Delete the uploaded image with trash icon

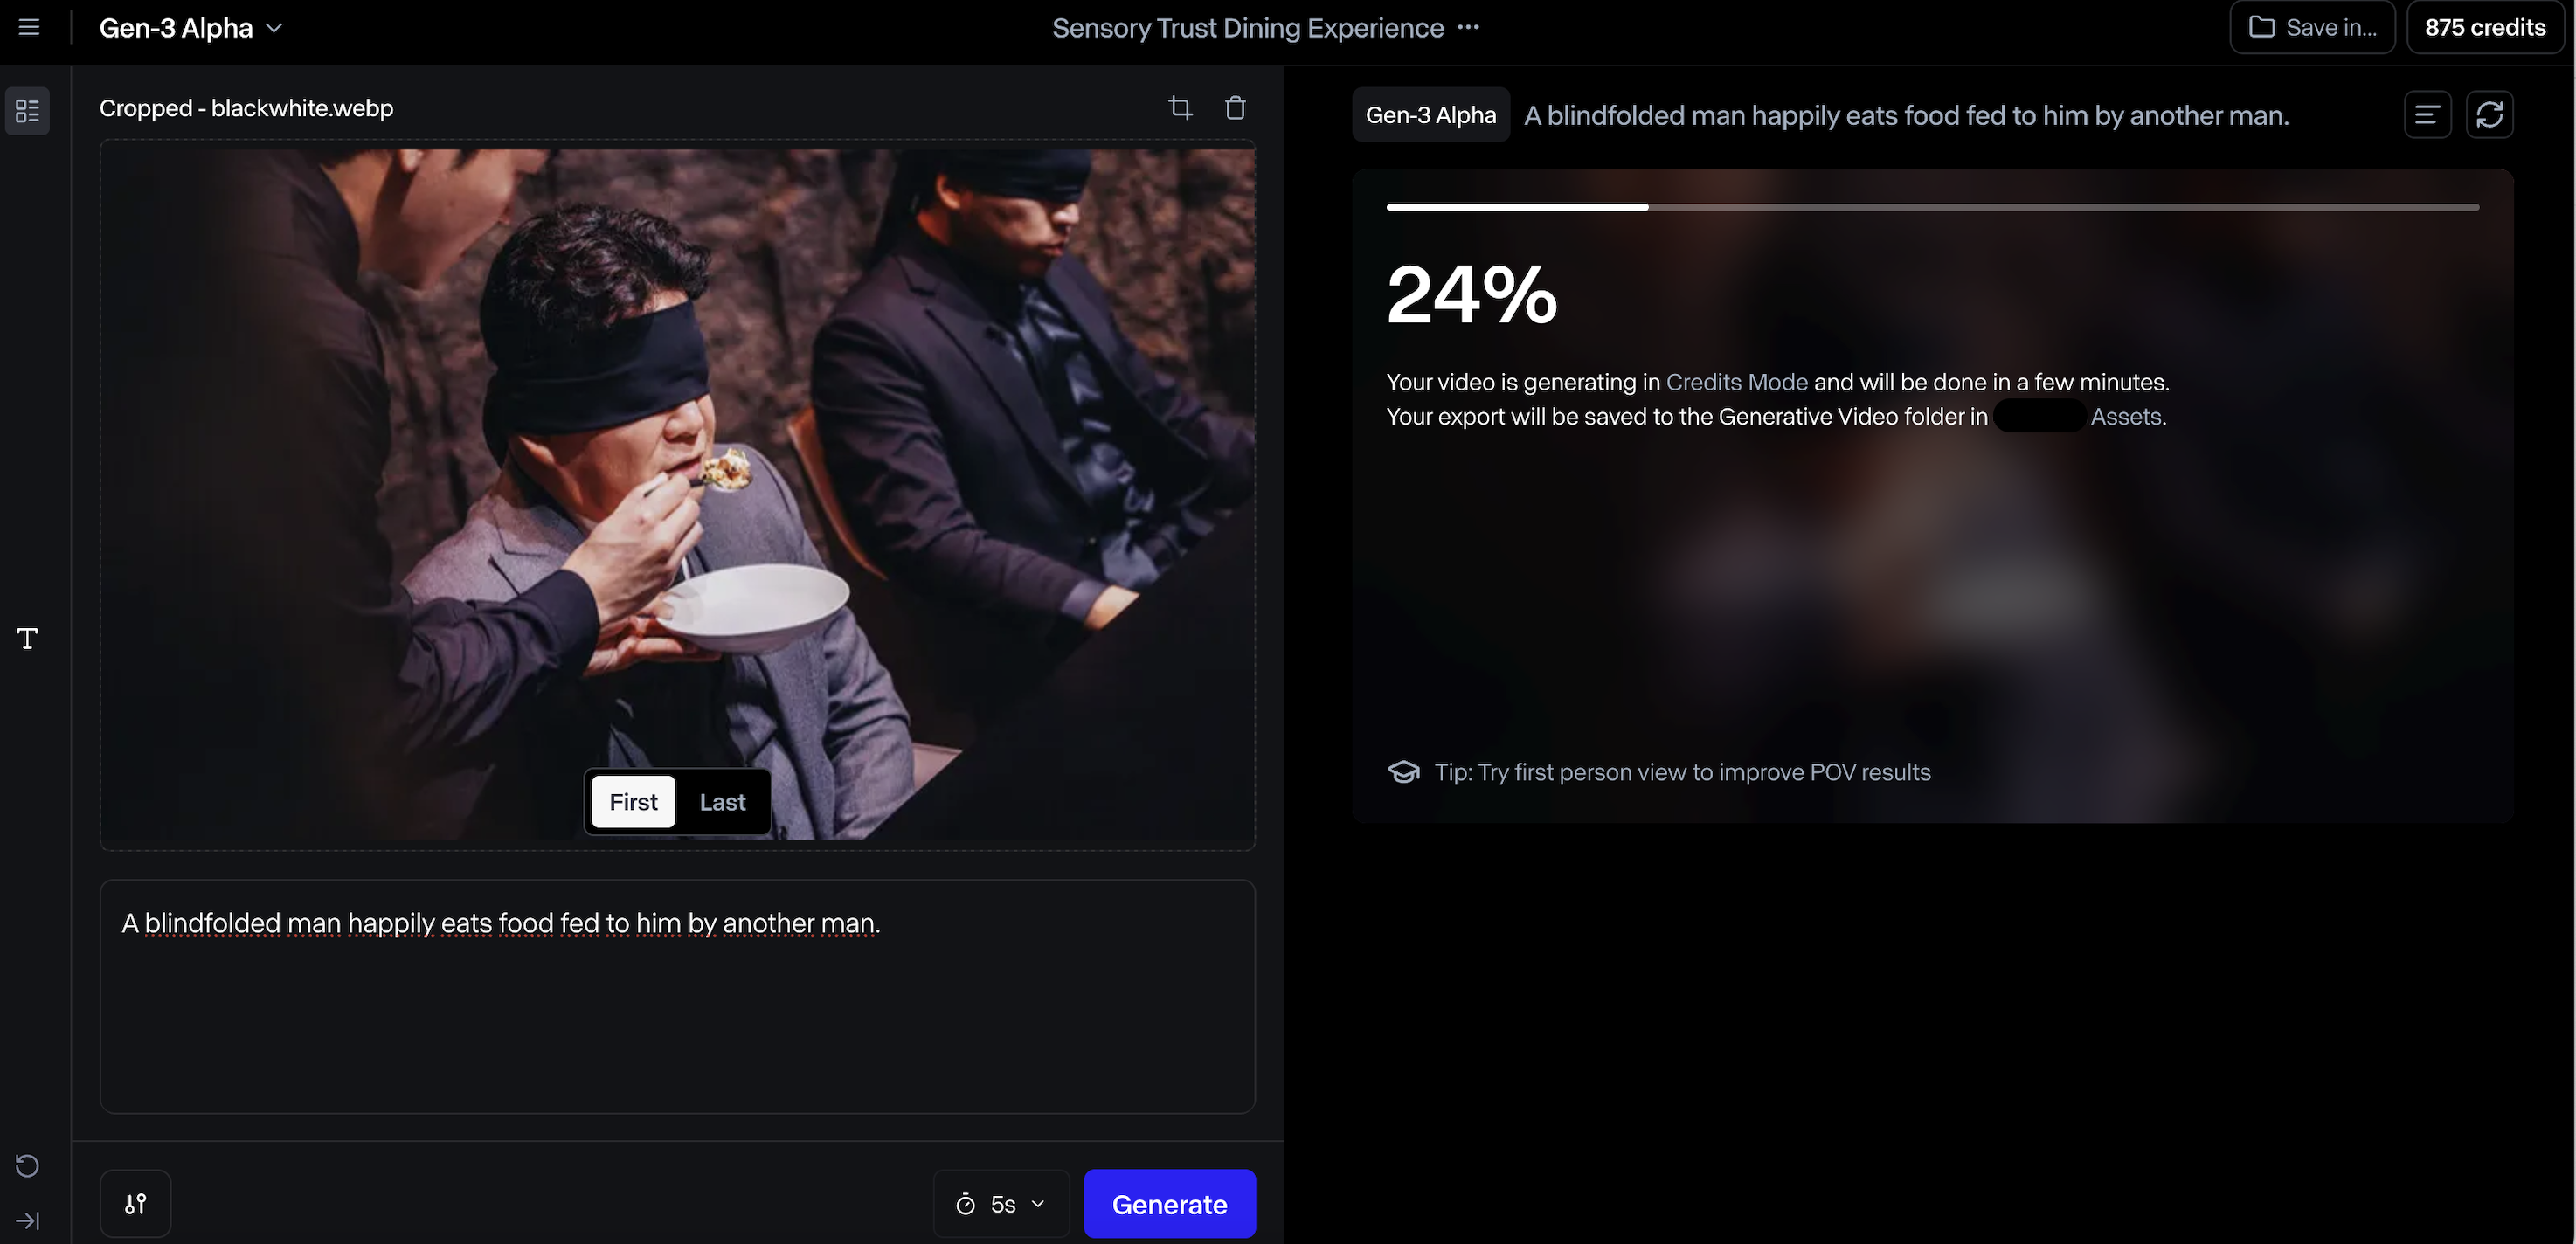point(1235,108)
